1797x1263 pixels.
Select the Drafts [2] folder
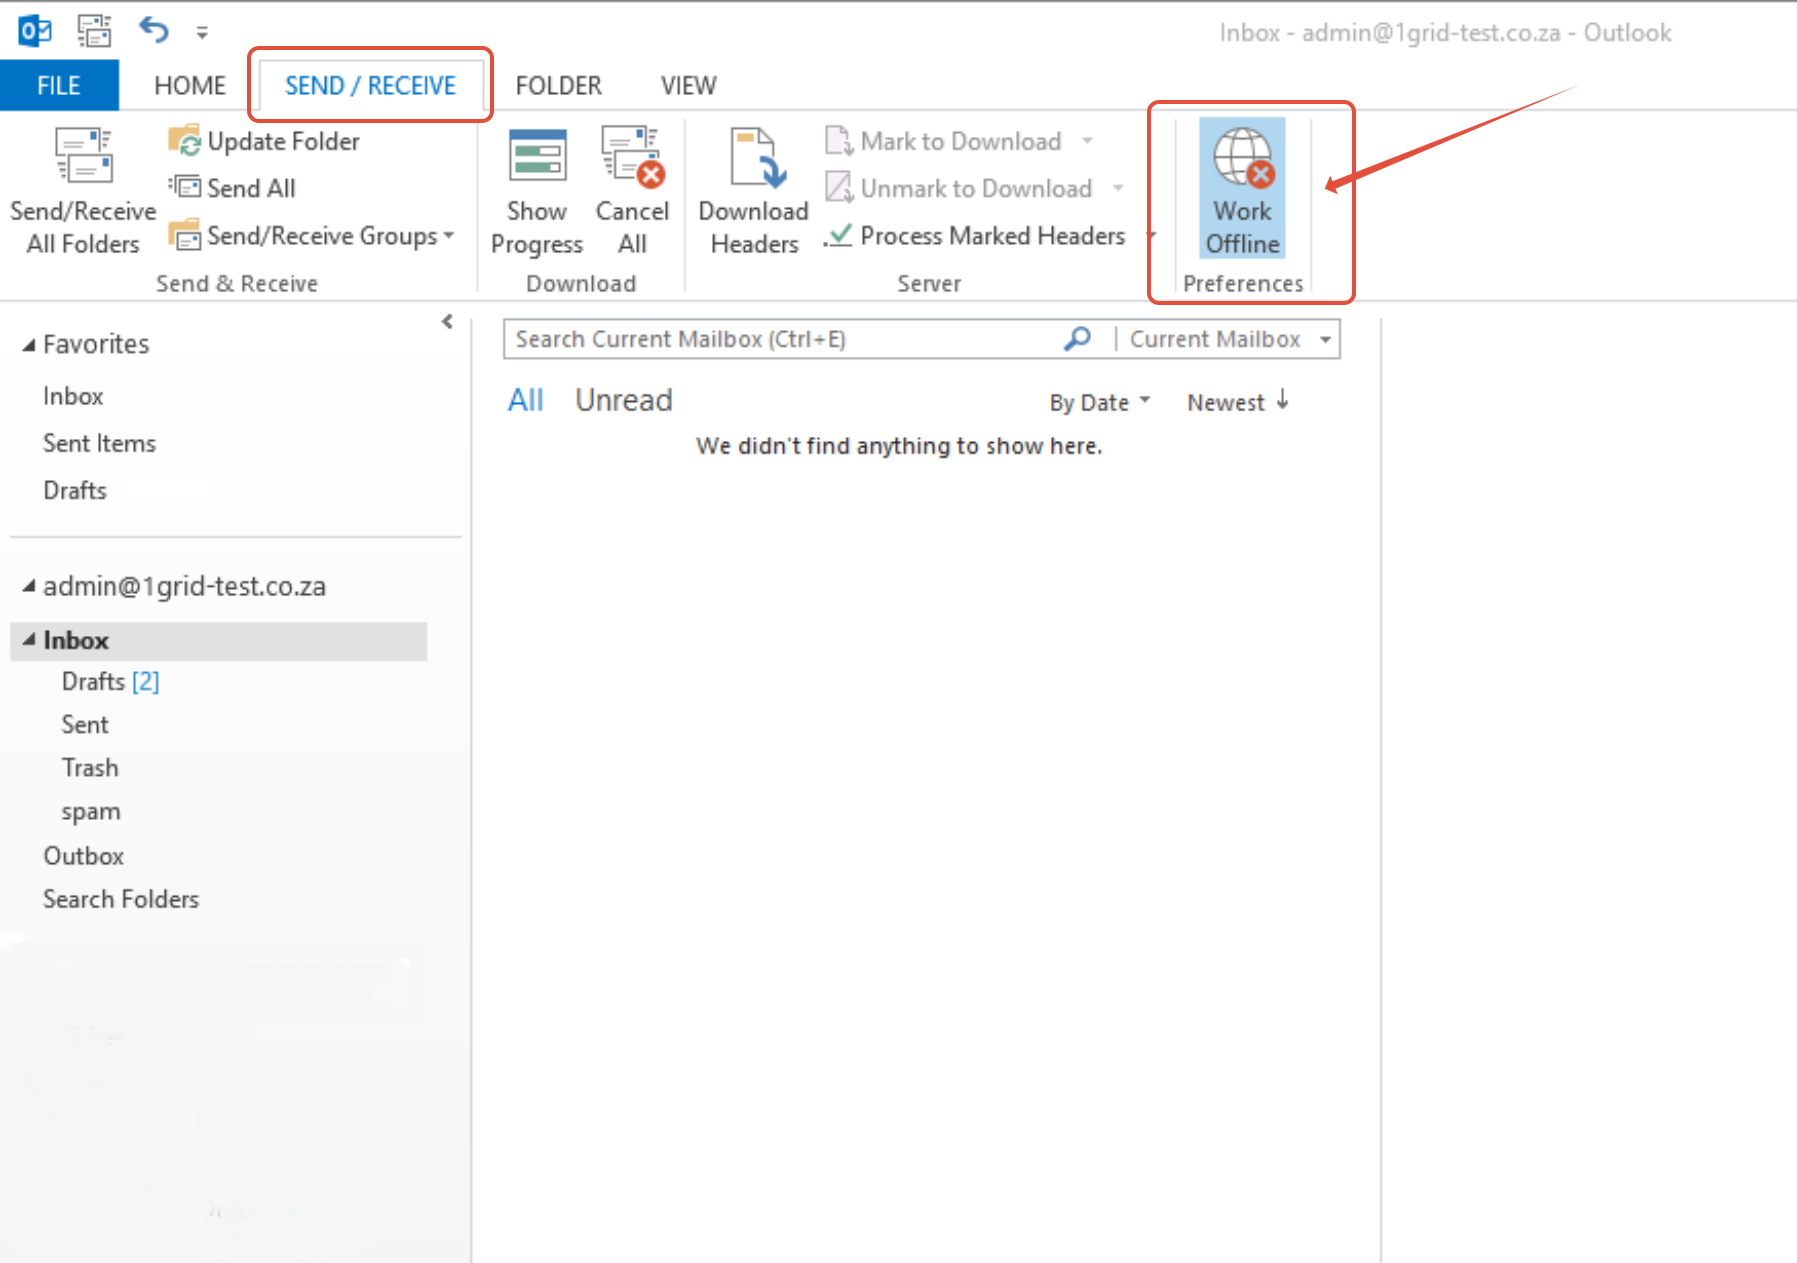[x=110, y=681]
